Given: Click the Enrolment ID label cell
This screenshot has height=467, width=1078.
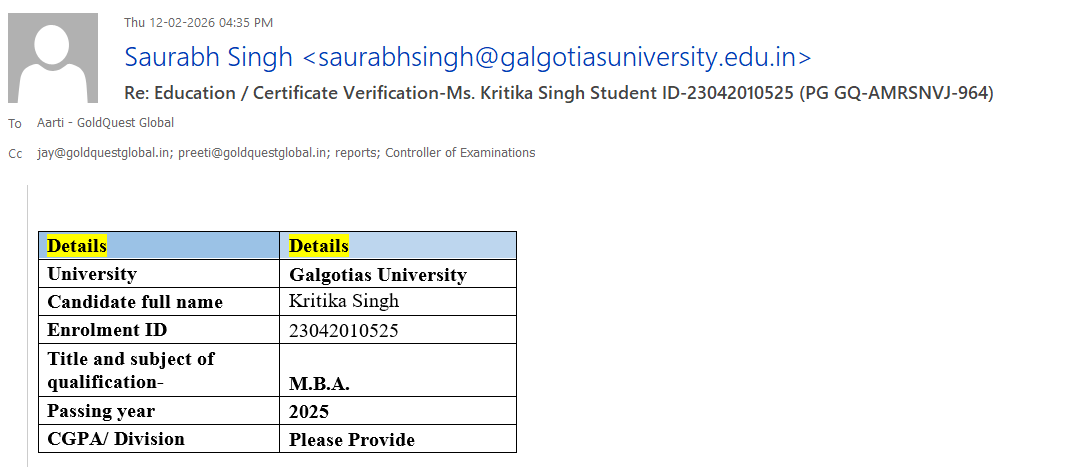Looking at the screenshot, I should click(159, 330).
